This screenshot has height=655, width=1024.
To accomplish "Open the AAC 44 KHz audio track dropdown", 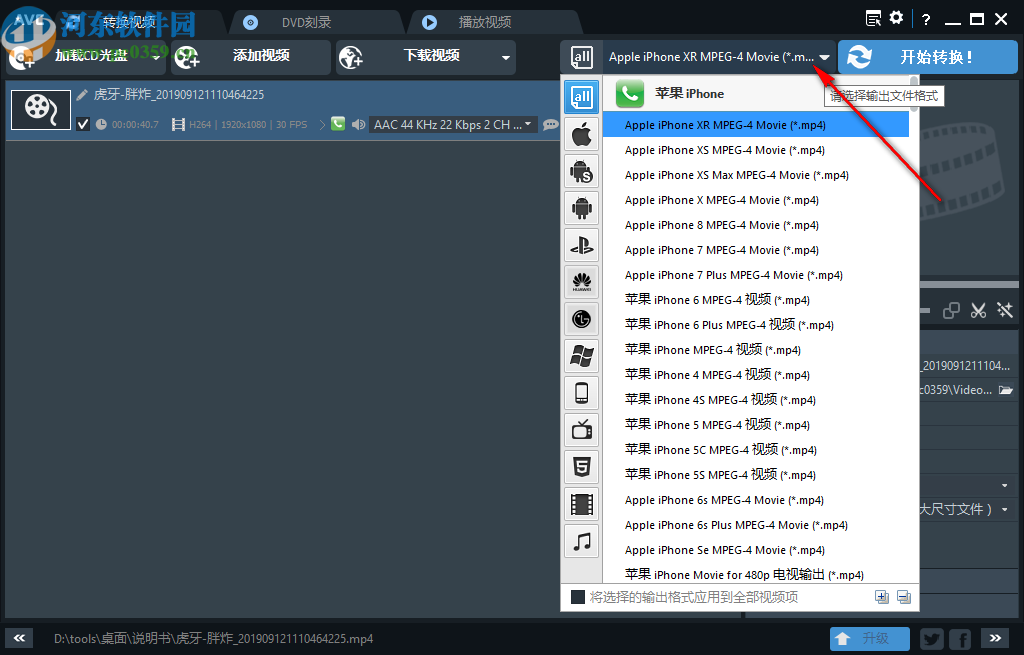I will pyautogui.click(x=527, y=124).
